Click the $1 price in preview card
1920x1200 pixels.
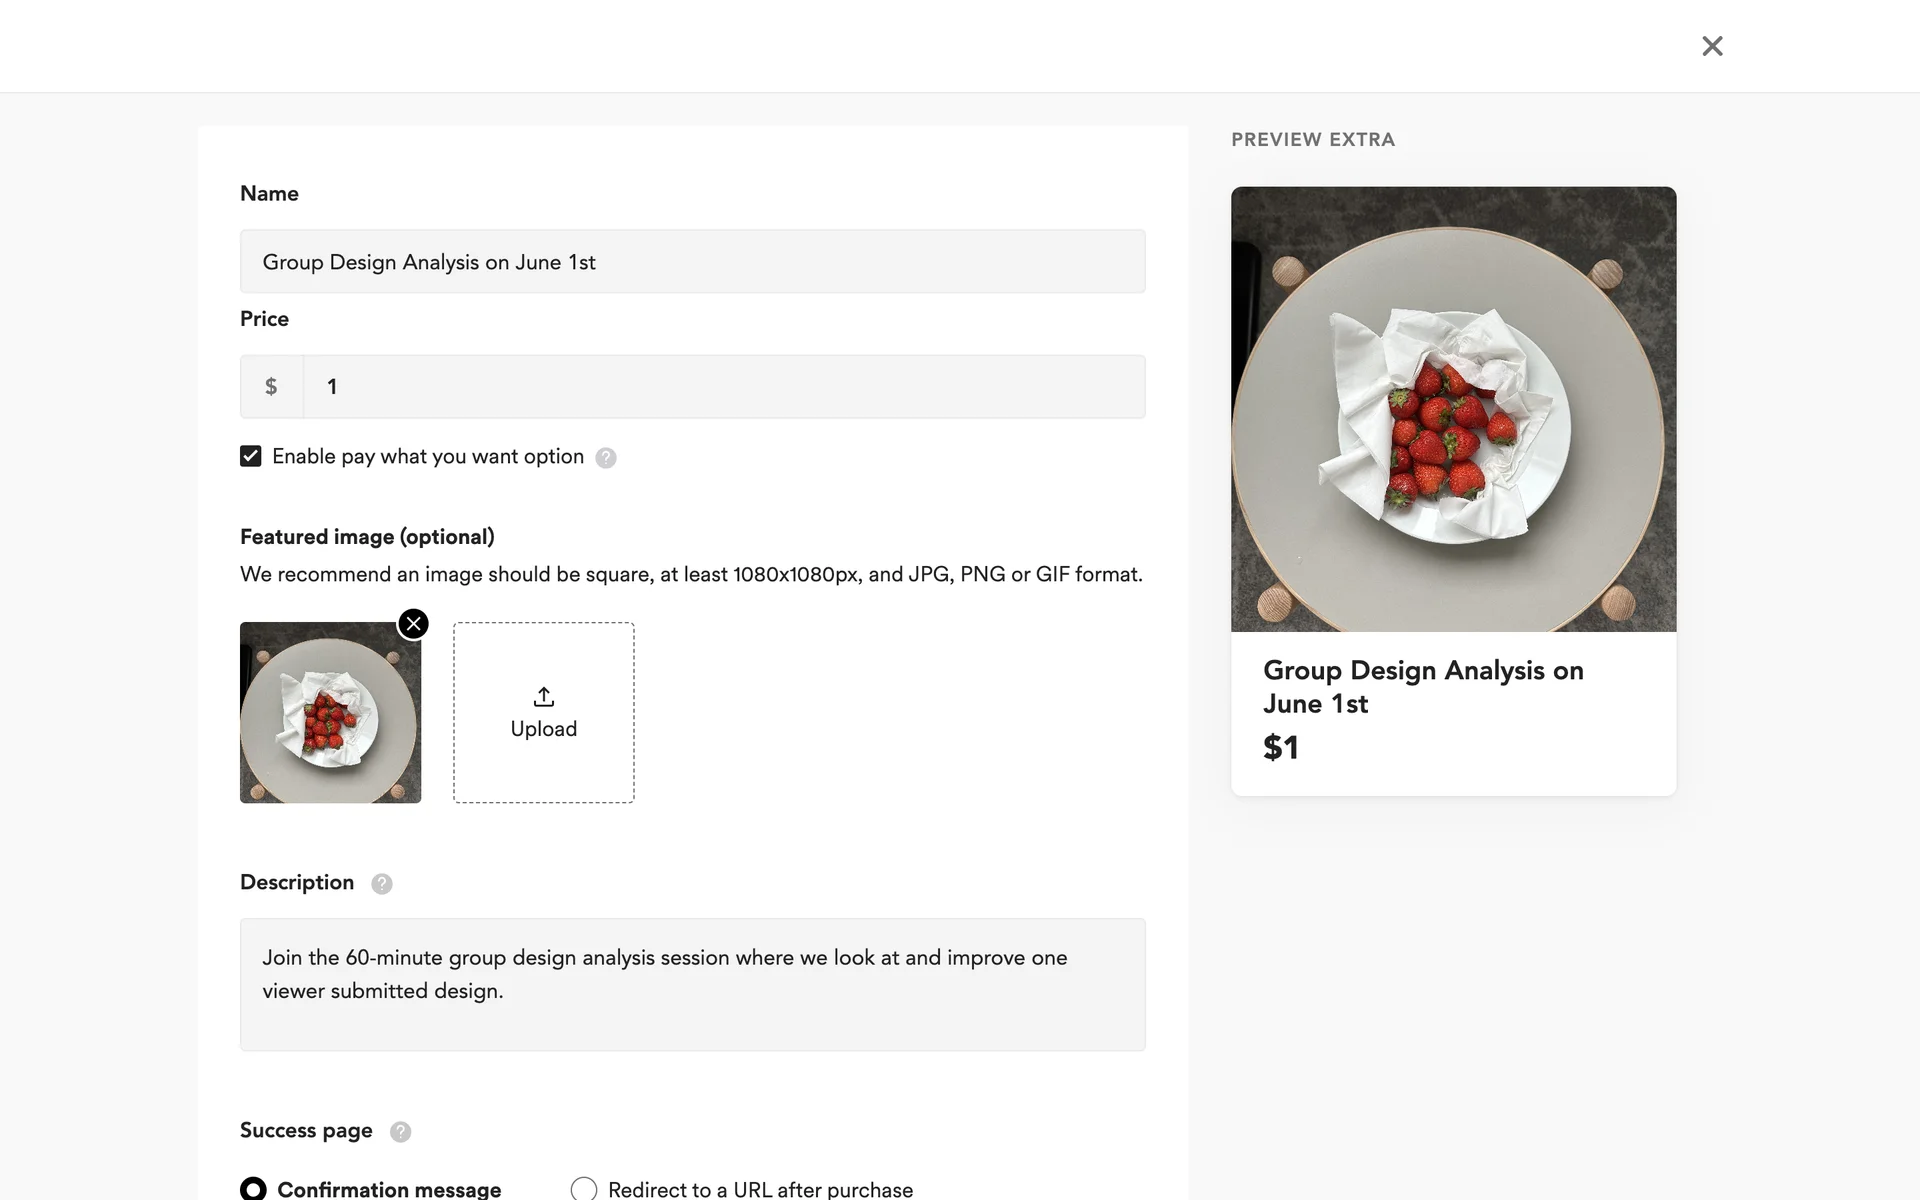coord(1281,748)
